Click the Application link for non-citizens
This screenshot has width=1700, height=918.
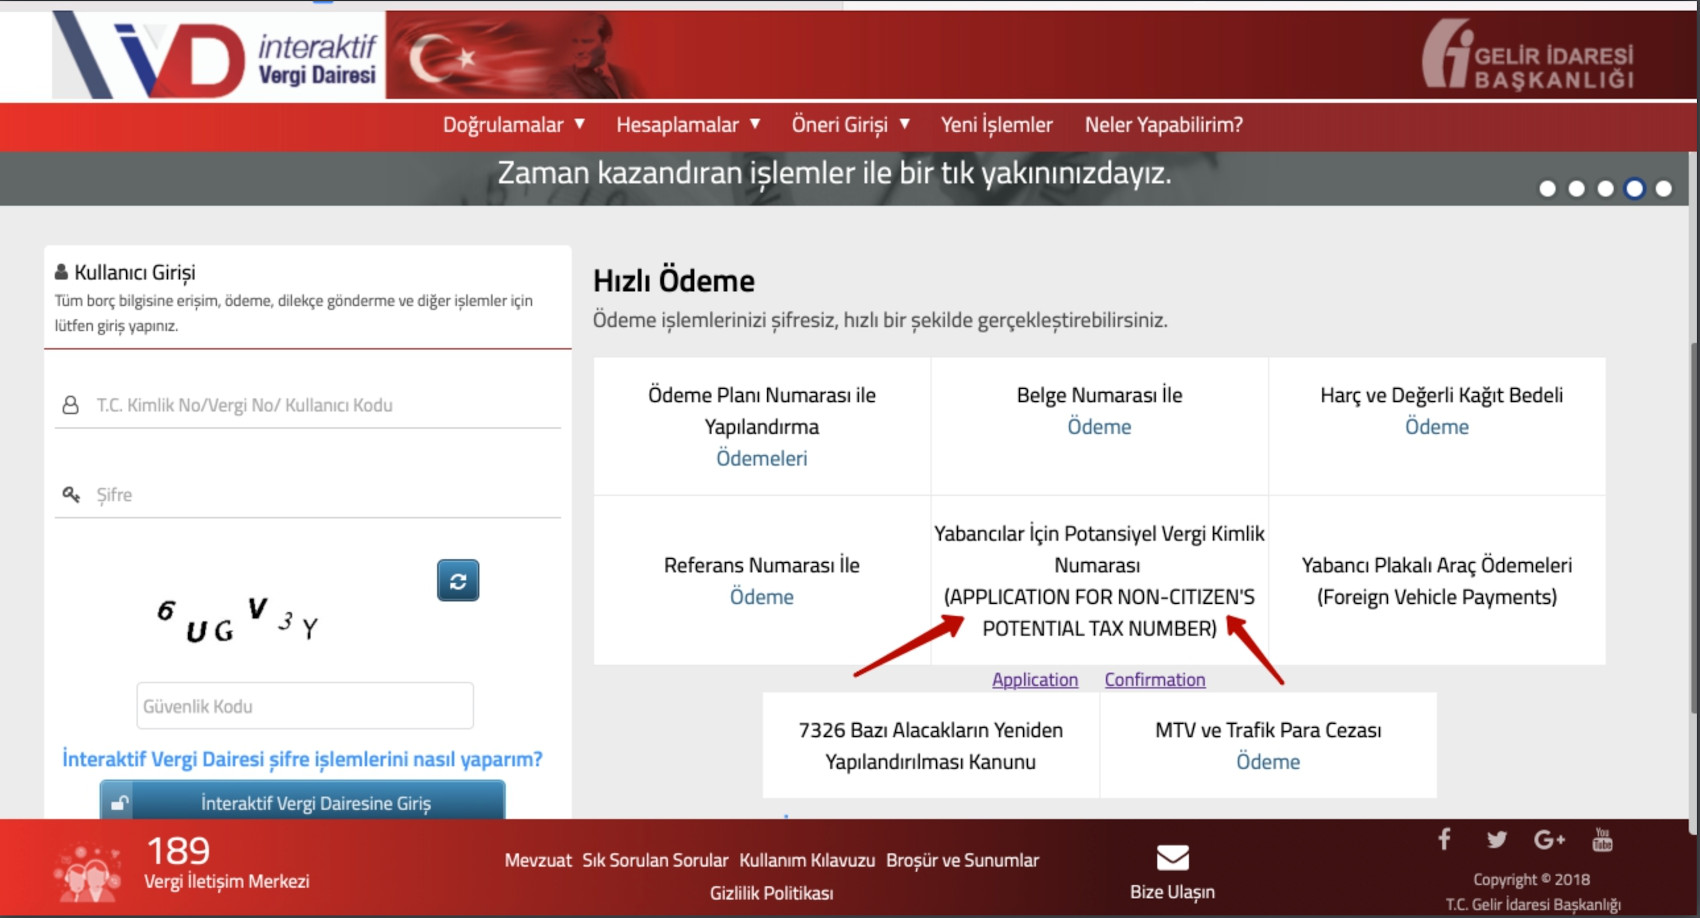(x=1034, y=680)
